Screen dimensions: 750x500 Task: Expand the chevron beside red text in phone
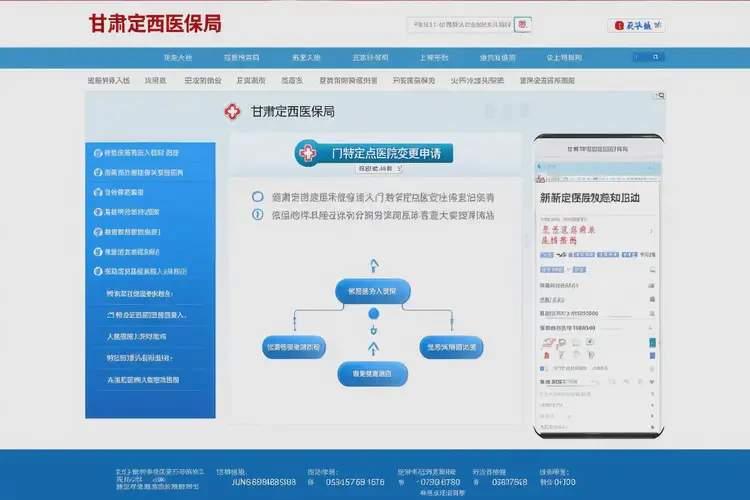coord(651,232)
